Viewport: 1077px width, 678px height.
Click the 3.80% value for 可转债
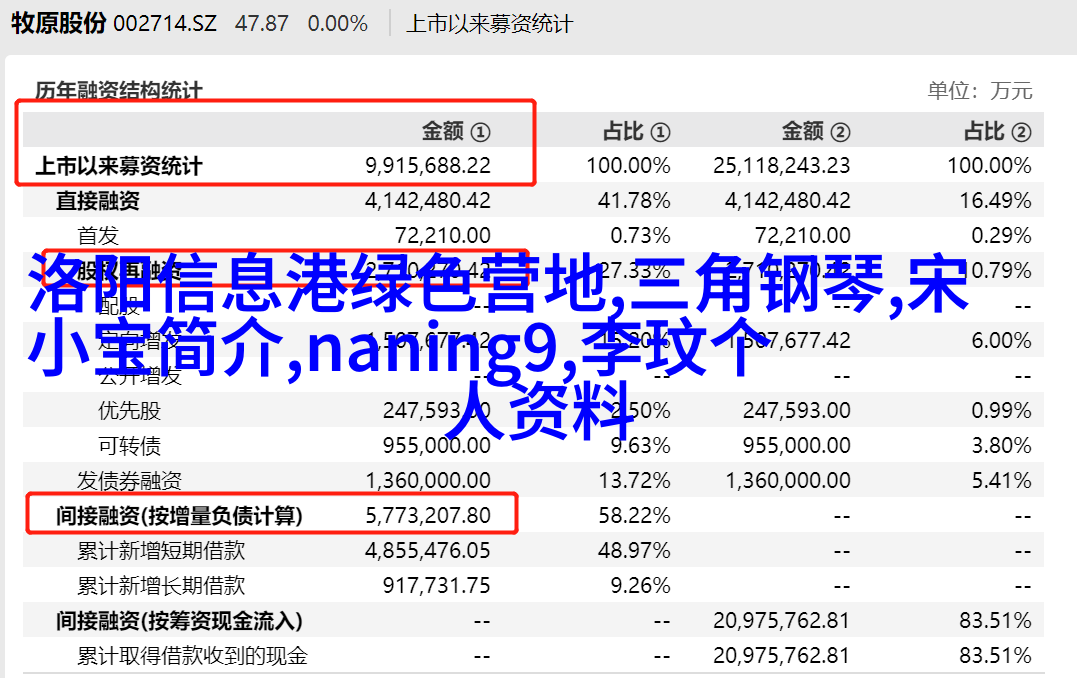[1001, 446]
